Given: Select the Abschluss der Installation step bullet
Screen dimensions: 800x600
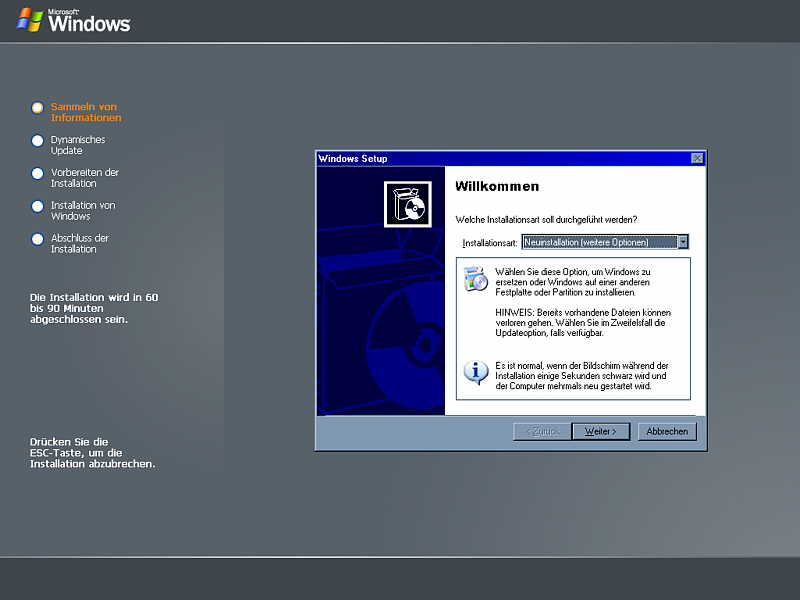Looking at the screenshot, I should point(37,239).
